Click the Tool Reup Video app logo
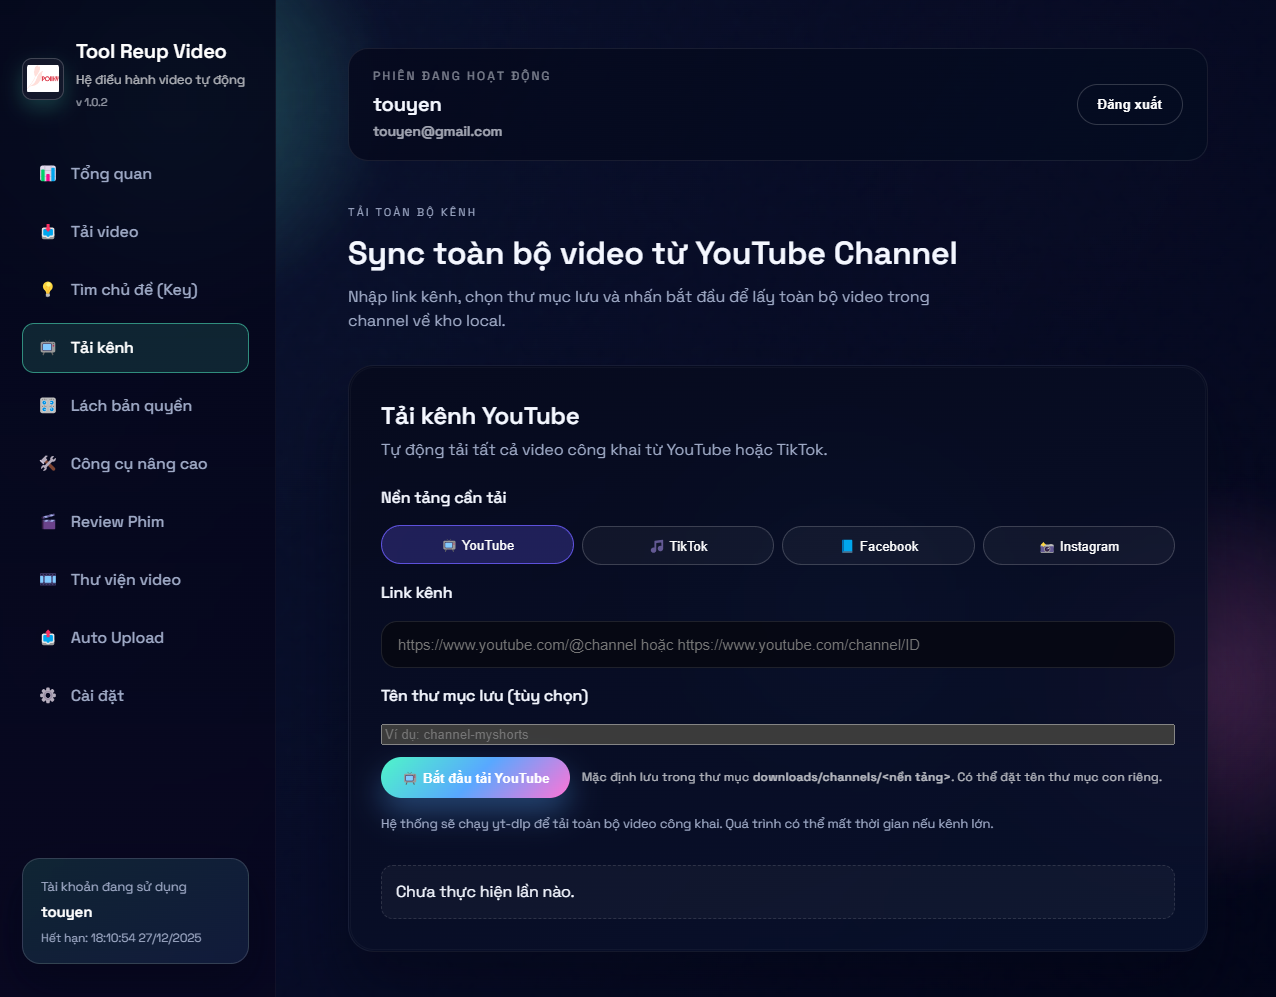 click(x=43, y=78)
